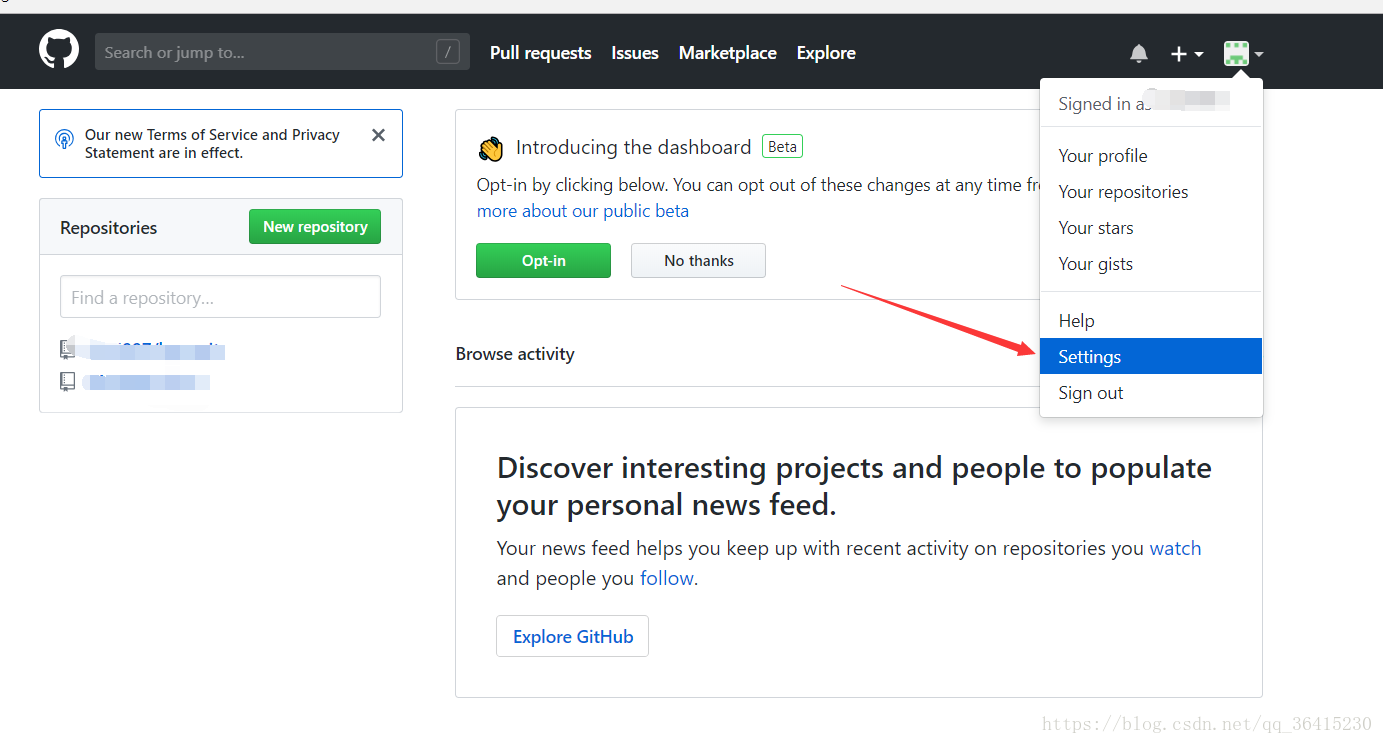Open Help from the user menu
Image resolution: width=1383 pixels, height=744 pixels.
(1151, 321)
